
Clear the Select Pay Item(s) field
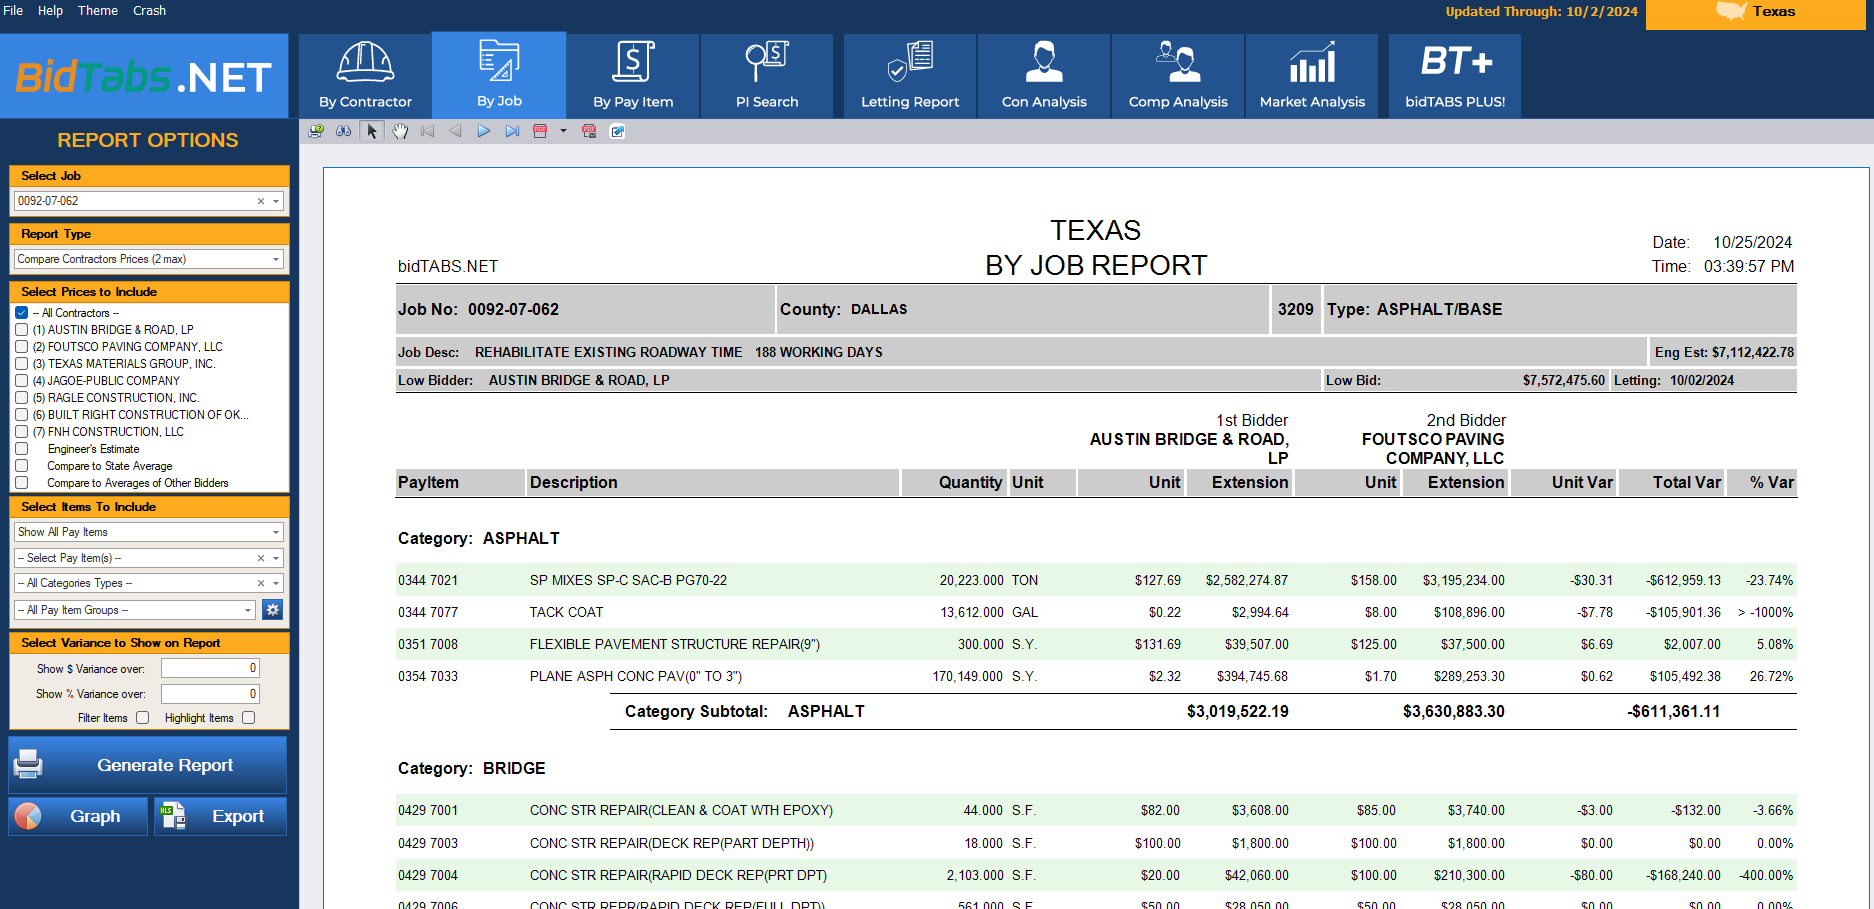click(x=261, y=558)
